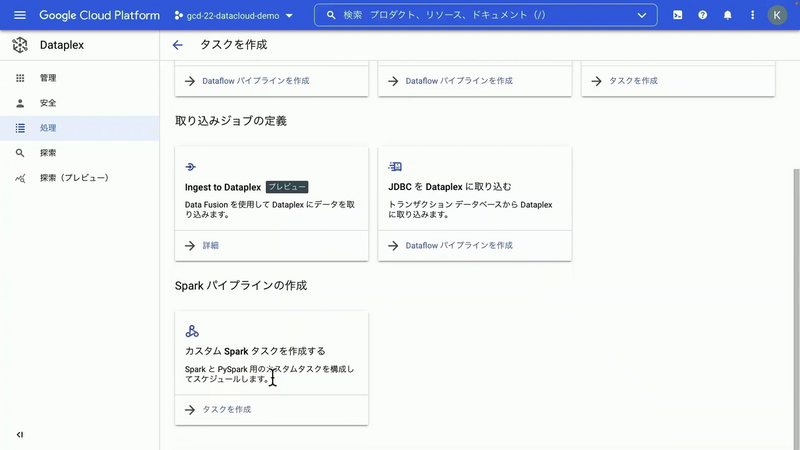This screenshot has height=450, width=800.
Task: Click the カスタム Spark タスクを作成する title
Action: pos(255,351)
